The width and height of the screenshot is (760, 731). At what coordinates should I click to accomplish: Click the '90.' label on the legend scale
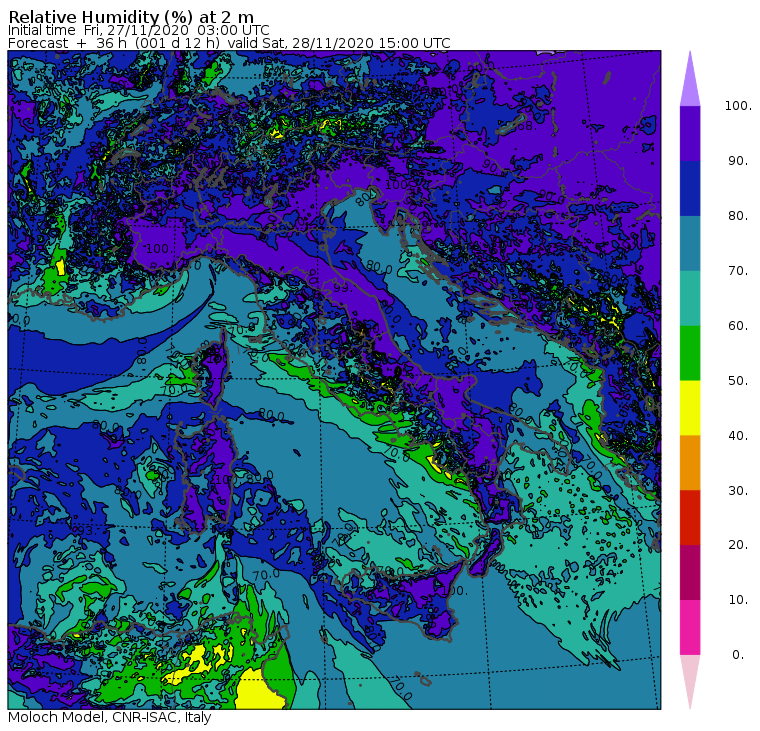[x=738, y=160]
